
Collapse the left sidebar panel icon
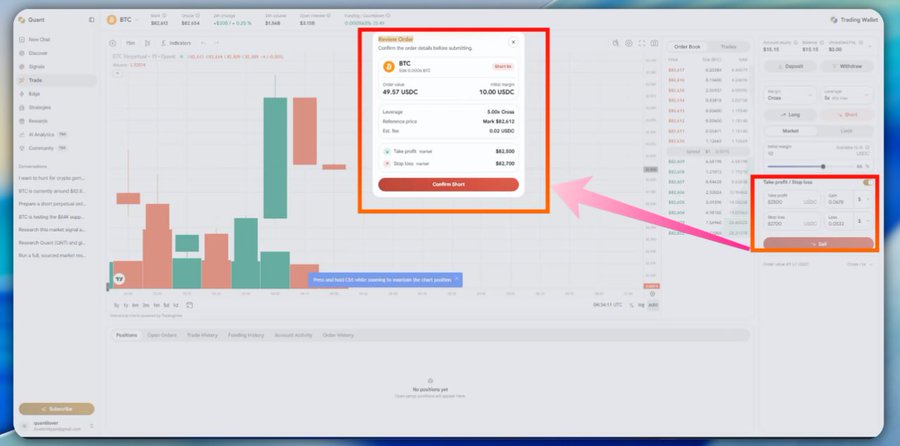[91, 20]
